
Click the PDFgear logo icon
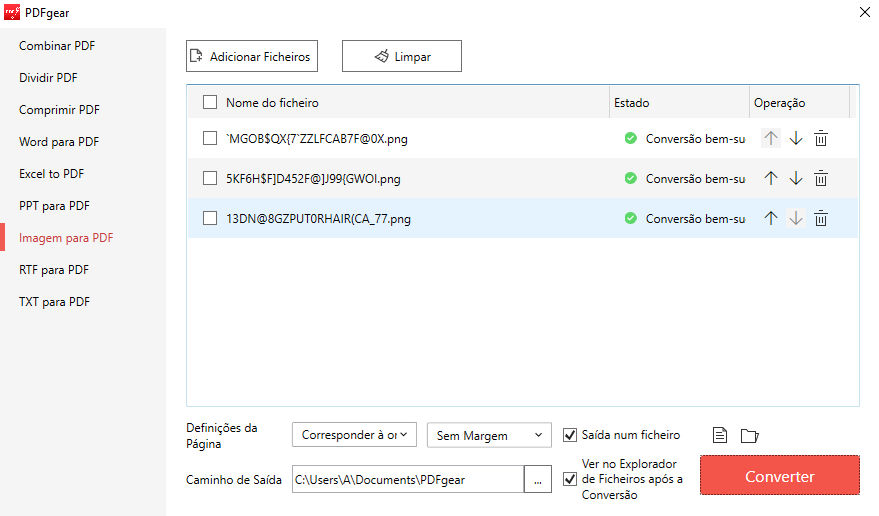[x=12, y=12]
